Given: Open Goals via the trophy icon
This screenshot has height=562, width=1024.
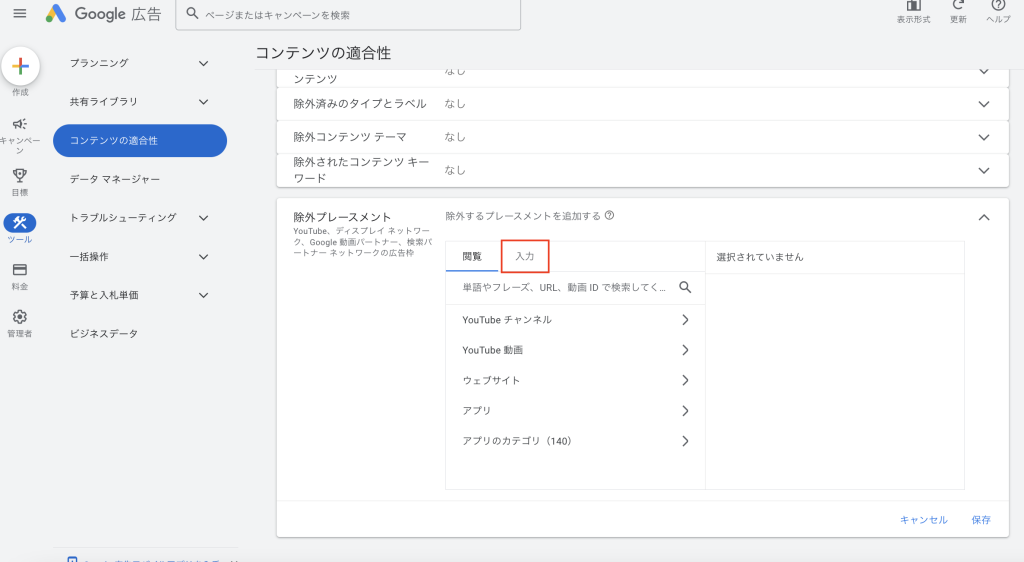Looking at the screenshot, I should click(20, 175).
